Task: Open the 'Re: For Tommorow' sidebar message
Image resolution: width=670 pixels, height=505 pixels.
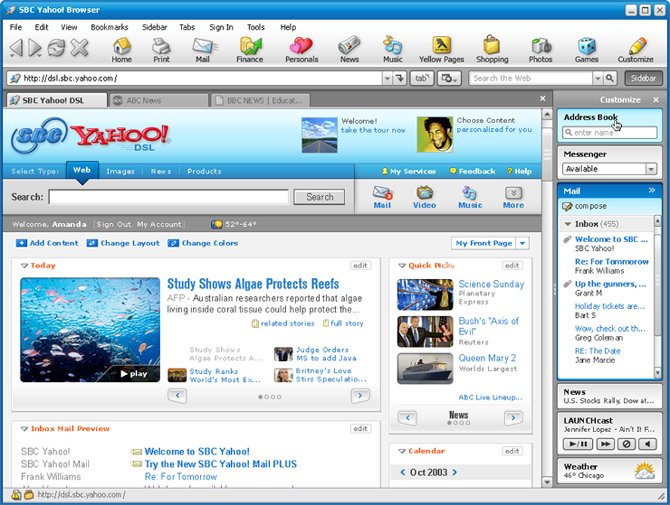Action: pyautogui.click(x=611, y=261)
